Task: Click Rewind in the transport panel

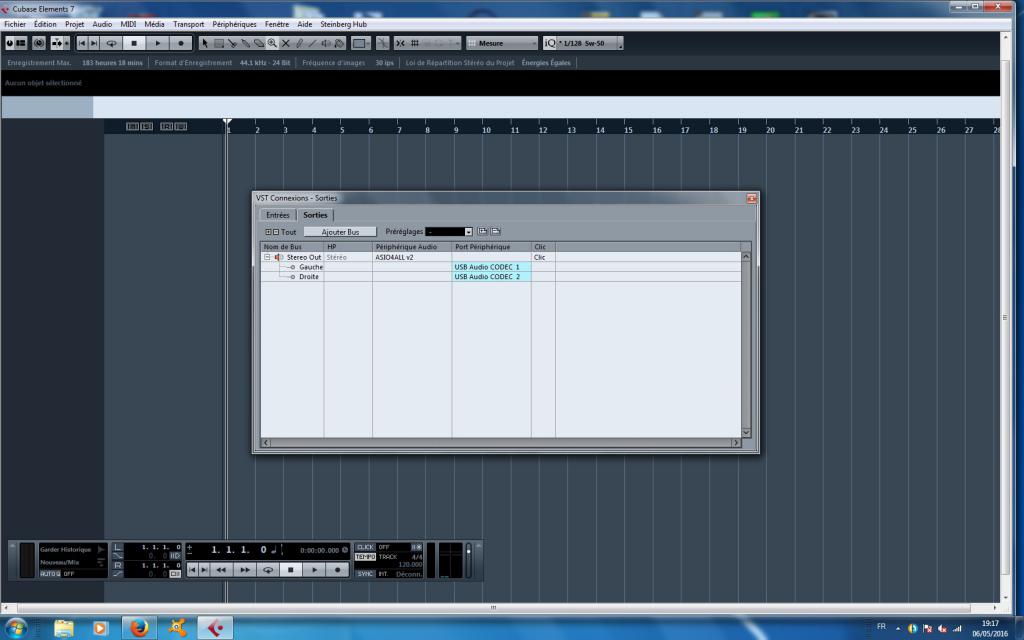Action: 221,570
